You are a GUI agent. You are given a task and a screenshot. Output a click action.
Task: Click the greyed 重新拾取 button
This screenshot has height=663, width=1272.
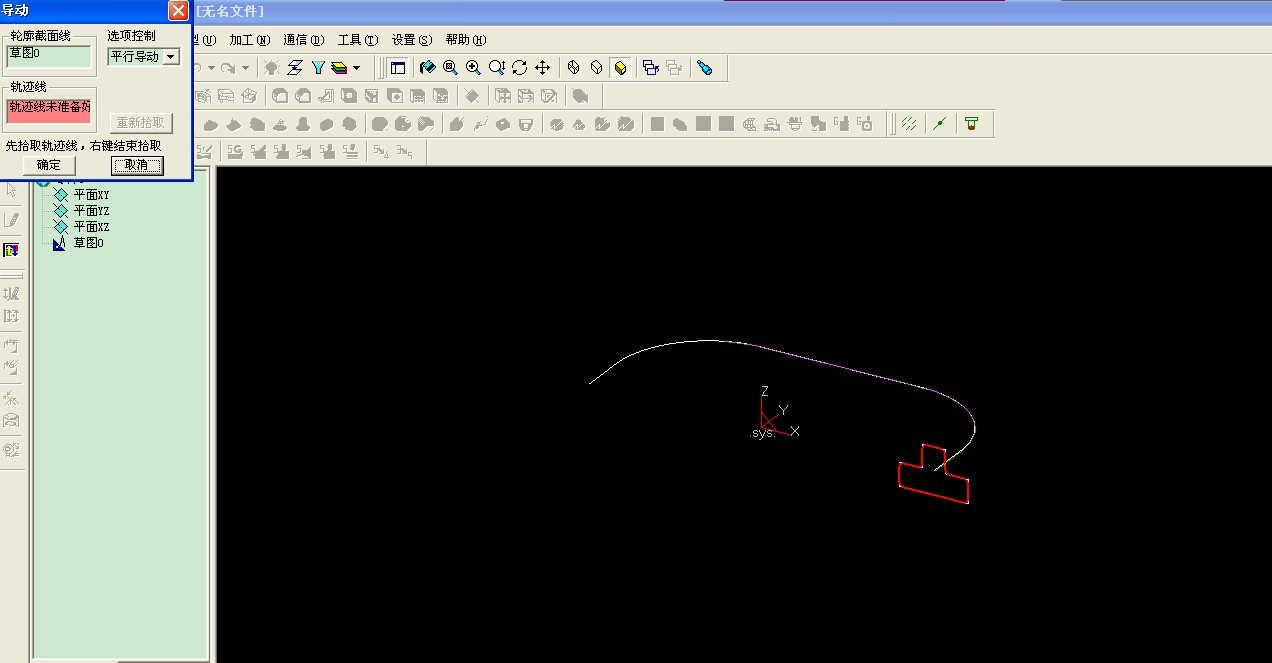[x=141, y=123]
